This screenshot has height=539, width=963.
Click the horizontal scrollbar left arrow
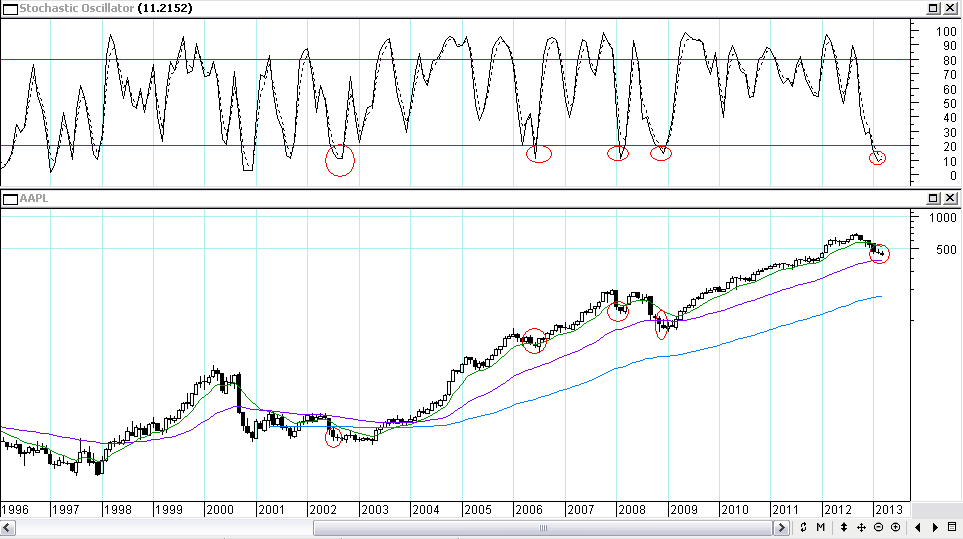7,528
